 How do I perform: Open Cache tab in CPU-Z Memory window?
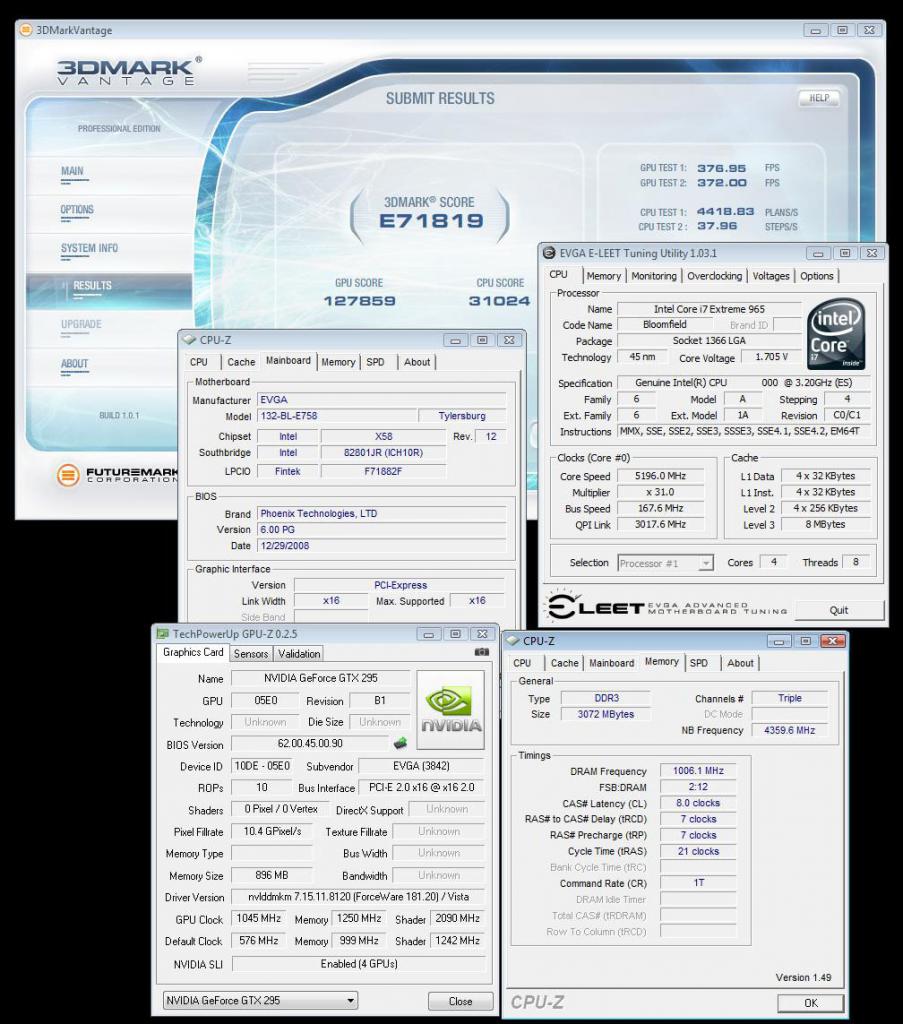point(564,663)
